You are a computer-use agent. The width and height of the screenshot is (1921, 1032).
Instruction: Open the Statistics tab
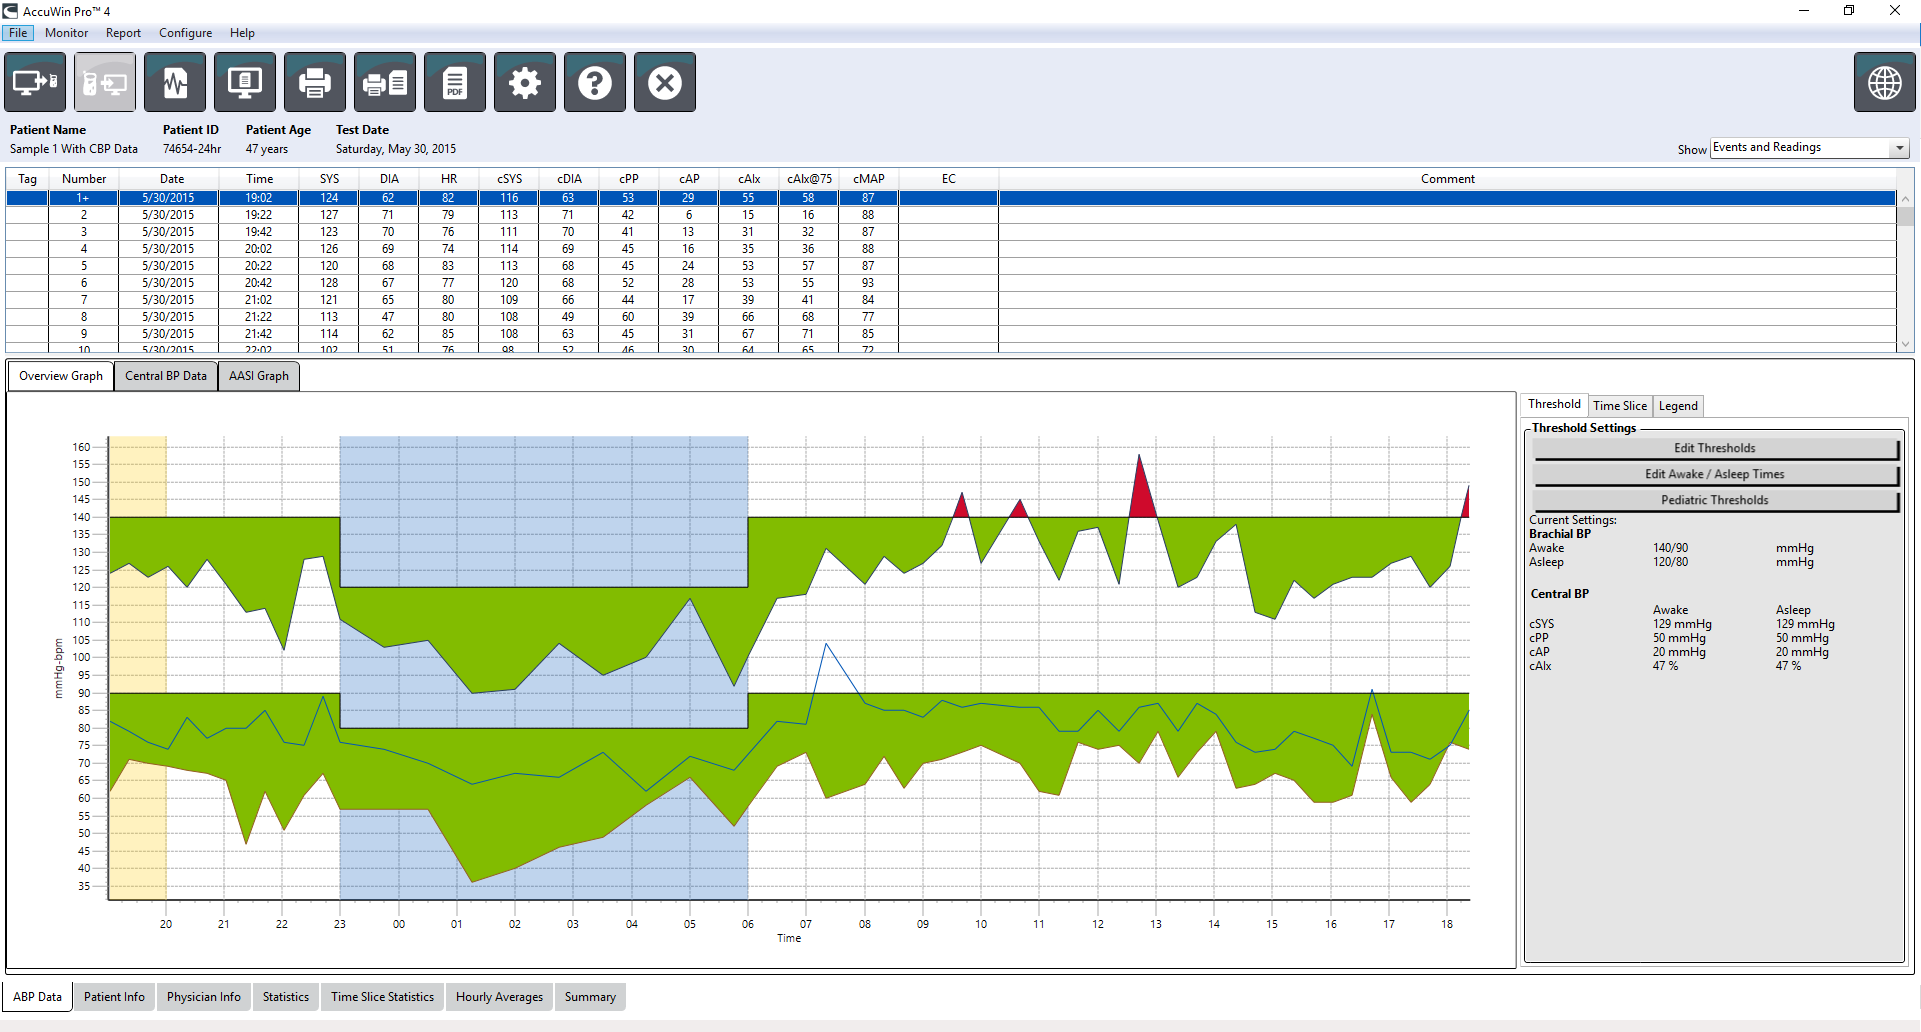[286, 997]
